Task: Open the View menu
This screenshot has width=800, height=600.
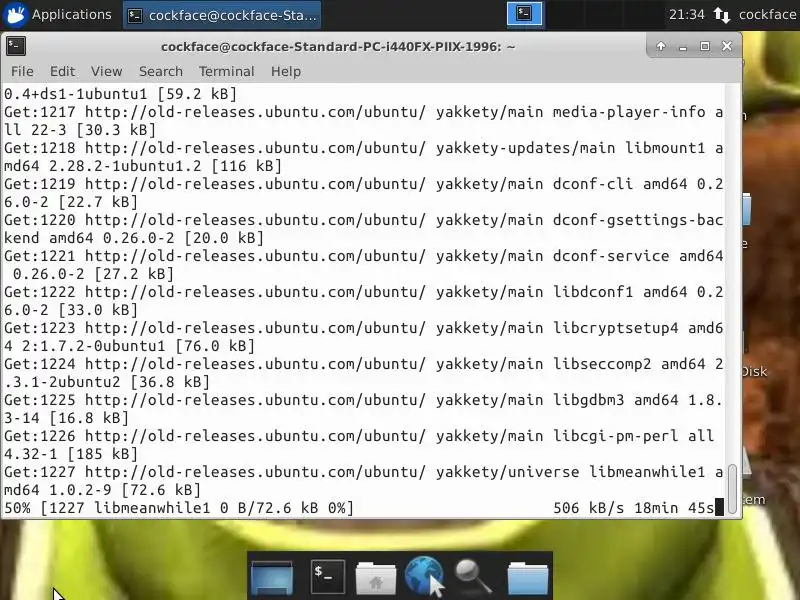Action: [107, 71]
